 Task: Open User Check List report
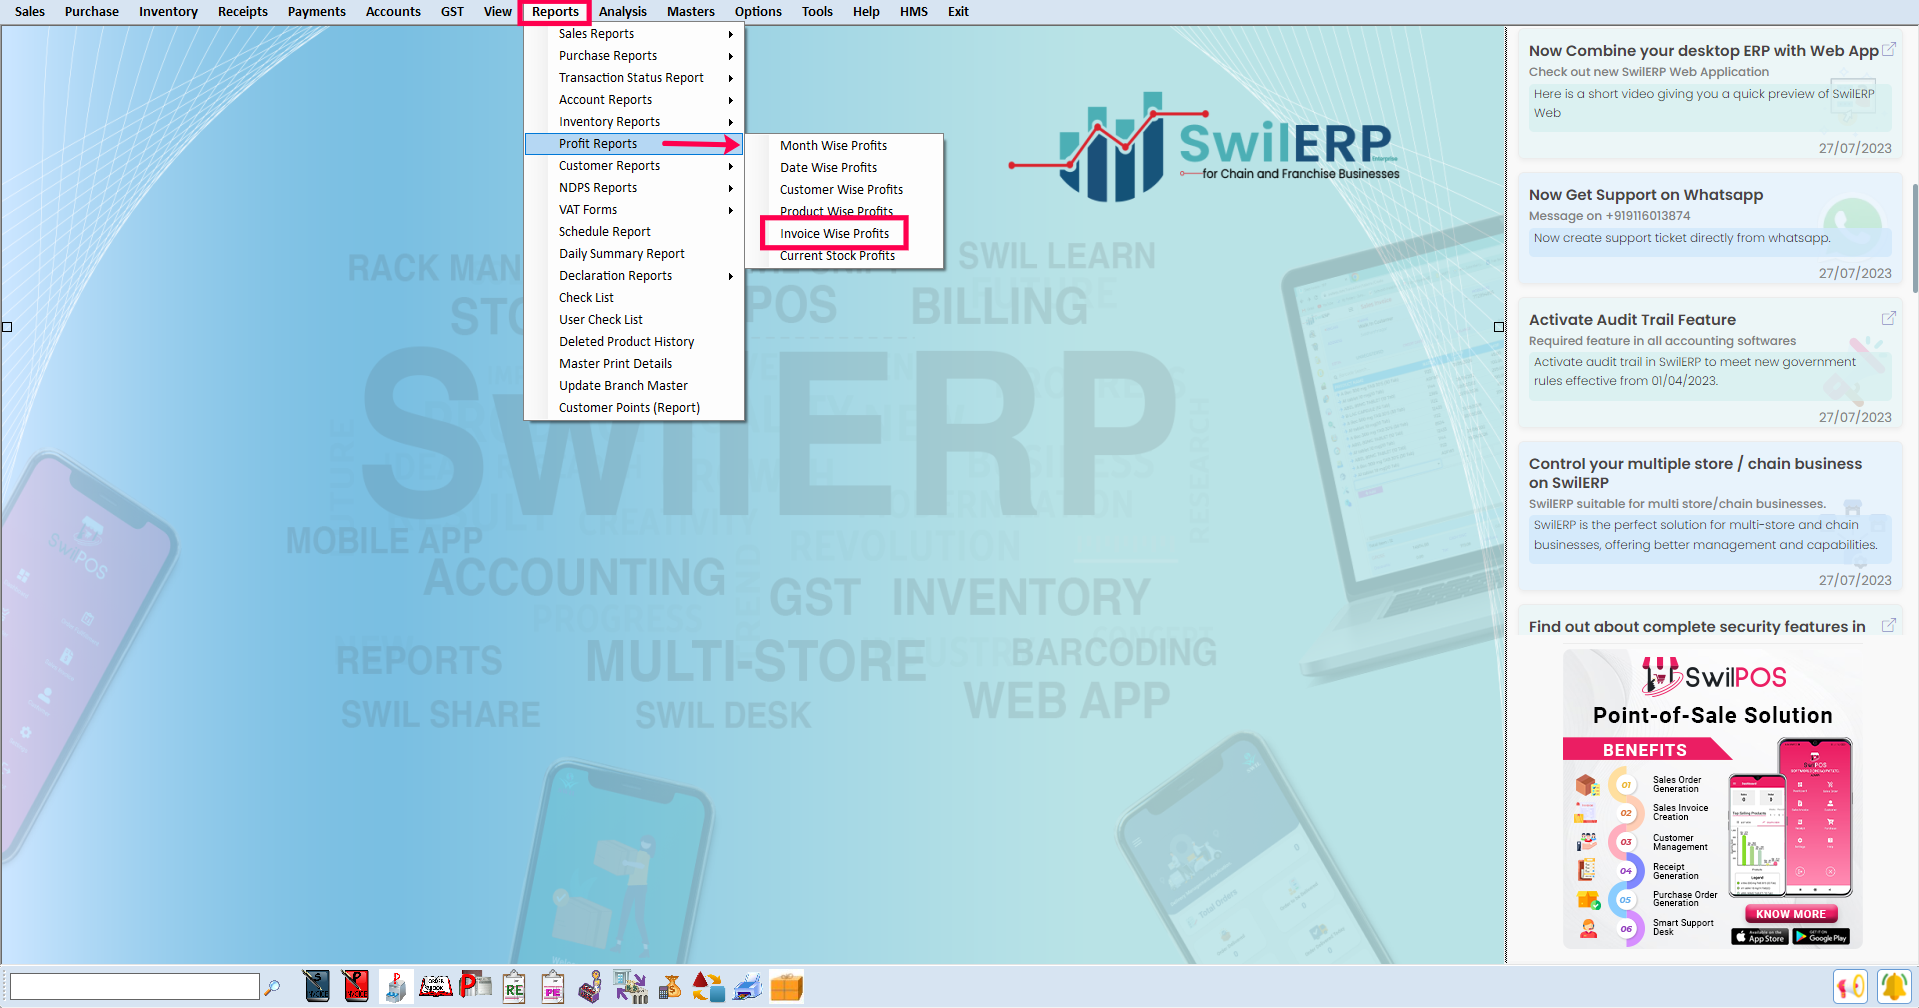(634, 320)
